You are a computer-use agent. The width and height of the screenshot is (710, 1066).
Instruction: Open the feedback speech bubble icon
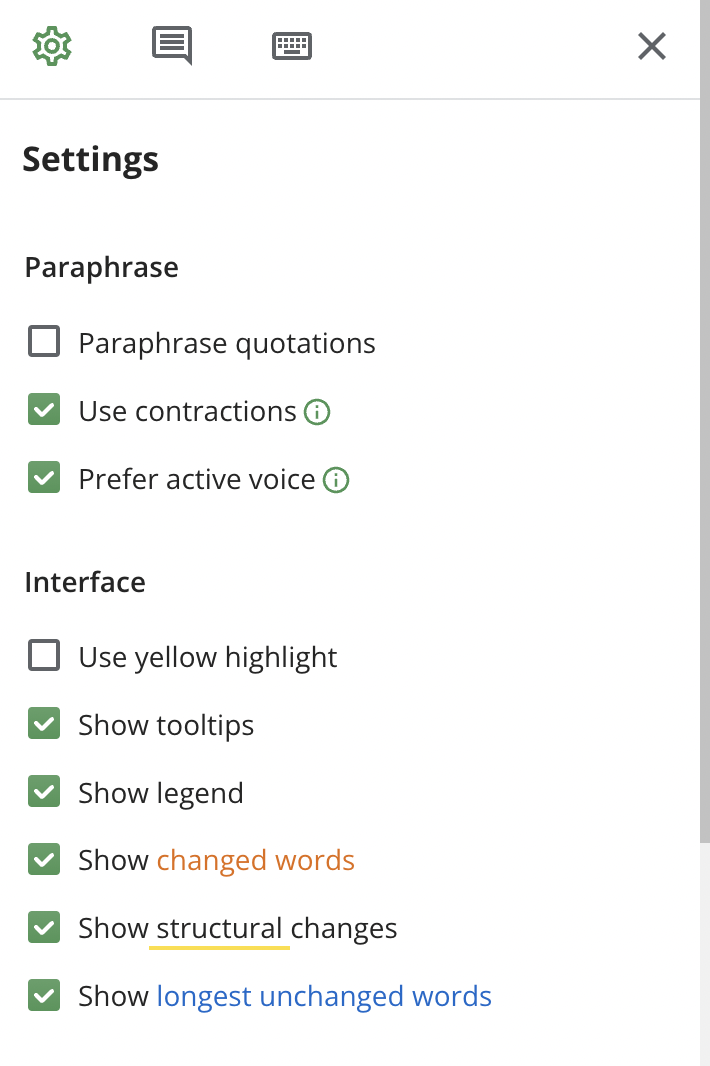pyautogui.click(x=172, y=46)
